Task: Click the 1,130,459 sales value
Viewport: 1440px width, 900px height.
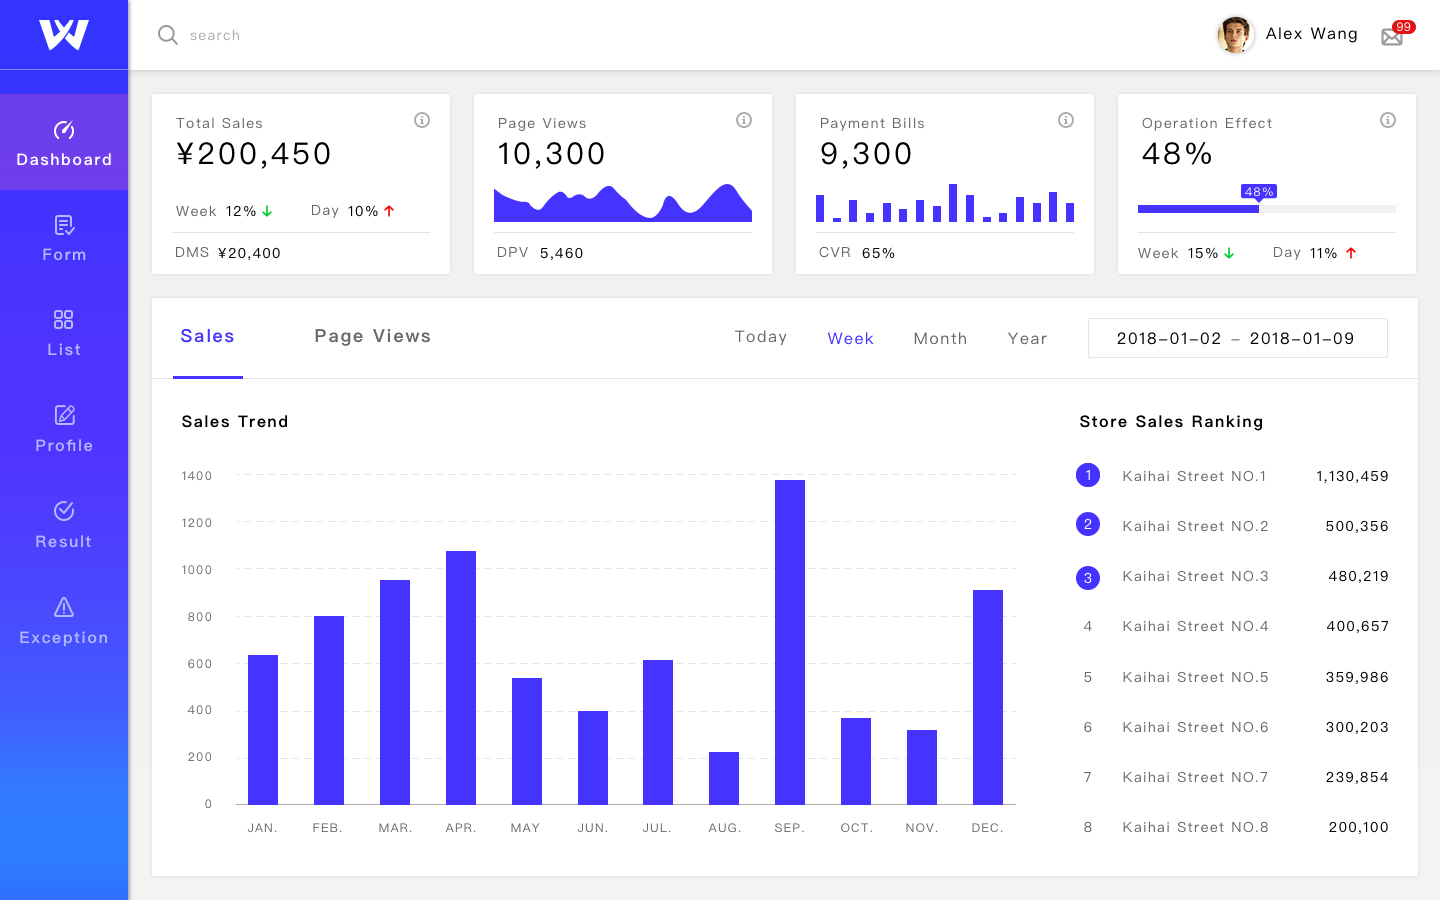Action: [x=1352, y=476]
